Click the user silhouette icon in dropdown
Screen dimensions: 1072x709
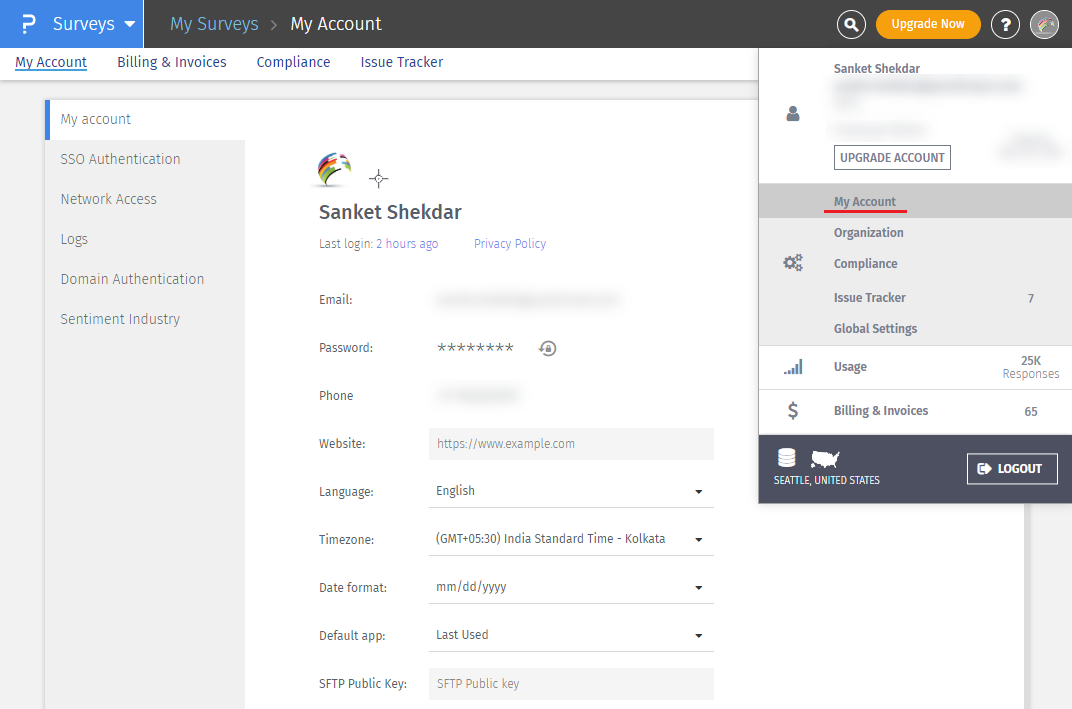pos(792,113)
